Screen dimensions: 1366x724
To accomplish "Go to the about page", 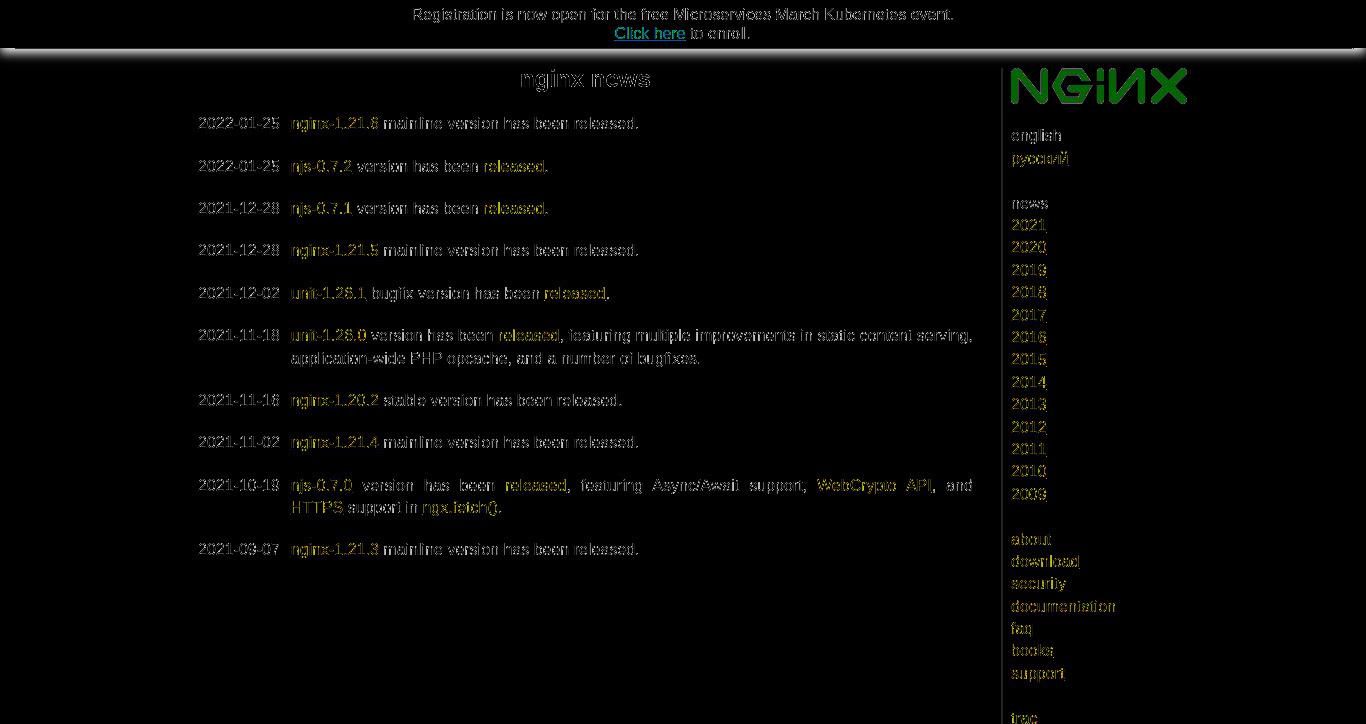I will (x=1031, y=539).
